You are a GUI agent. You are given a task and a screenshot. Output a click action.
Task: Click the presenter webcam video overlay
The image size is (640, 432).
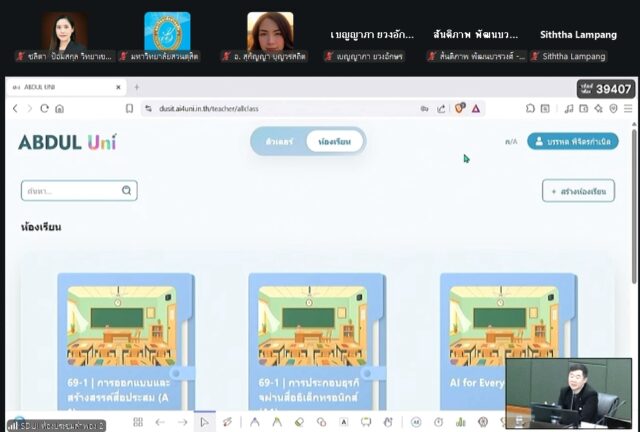point(569,394)
